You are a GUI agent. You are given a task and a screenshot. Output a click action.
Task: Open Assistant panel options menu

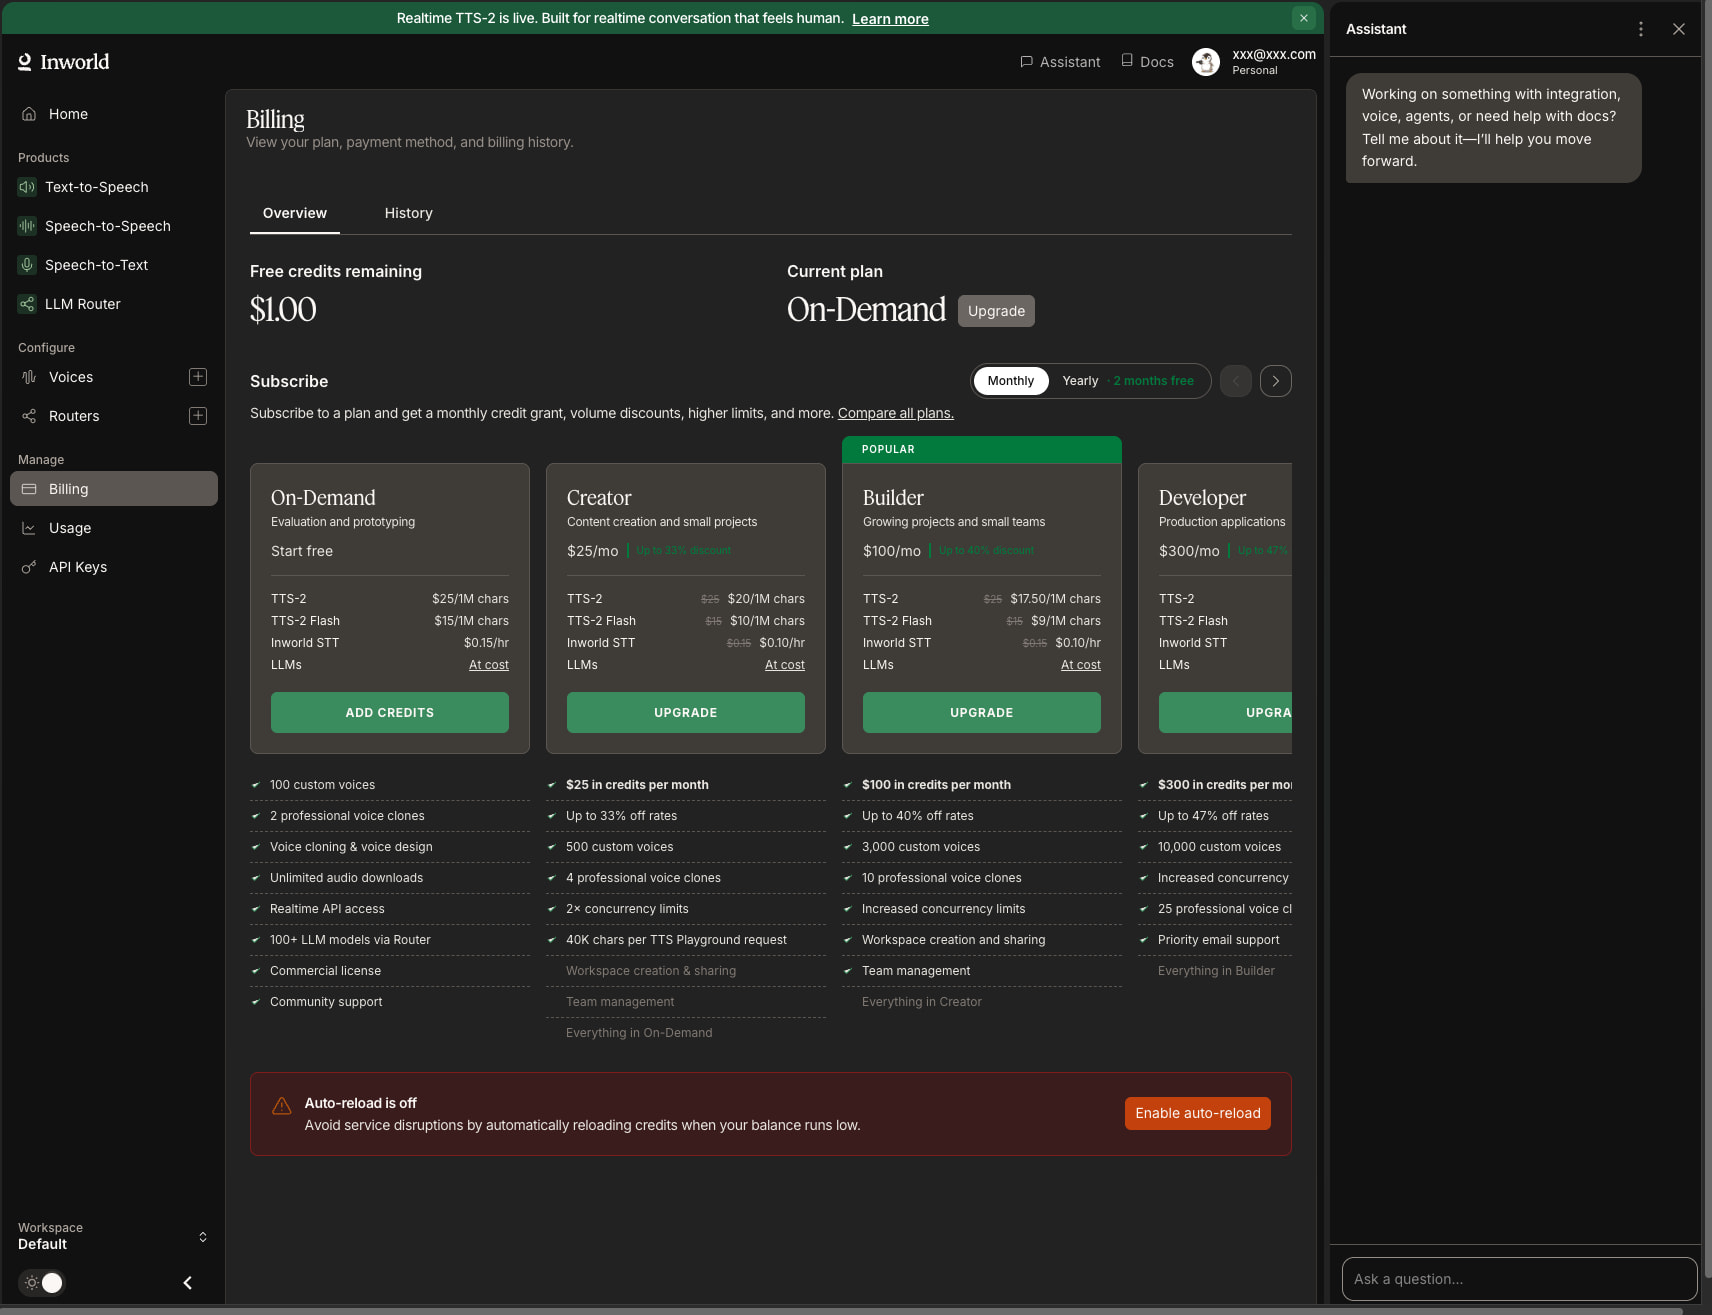[x=1641, y=29]
